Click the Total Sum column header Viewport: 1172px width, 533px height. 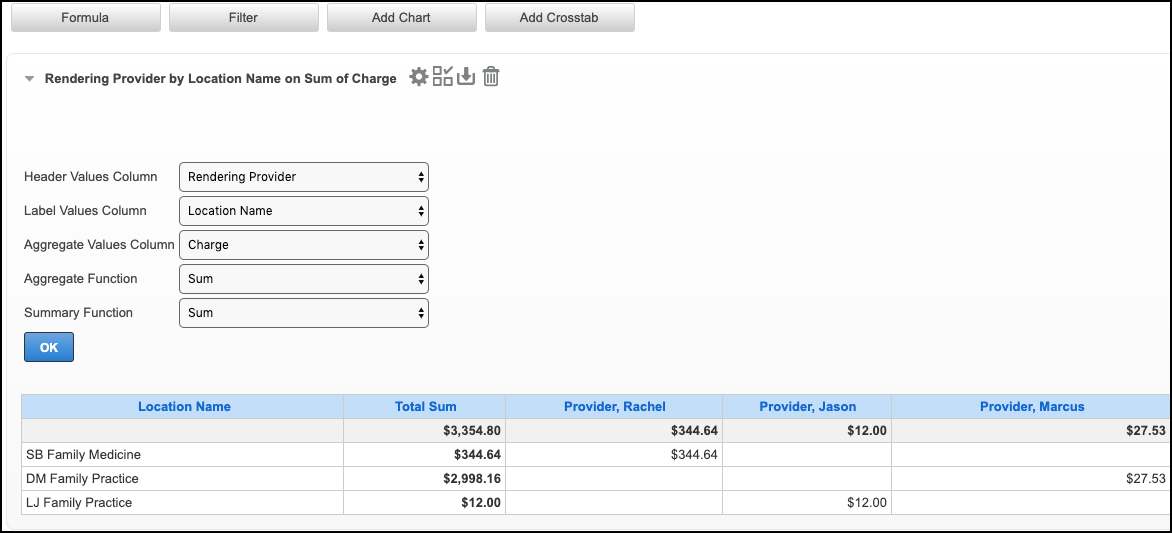[x=425, y=407]
